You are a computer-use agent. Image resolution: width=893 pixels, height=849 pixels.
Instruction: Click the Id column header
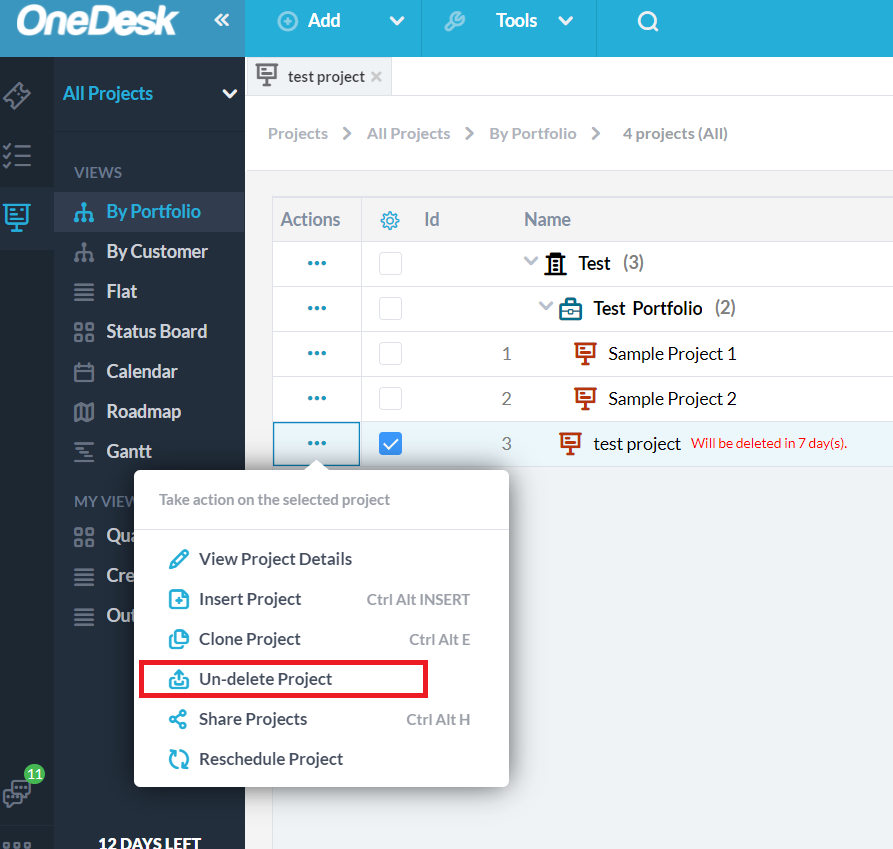[x=432, y=220]
